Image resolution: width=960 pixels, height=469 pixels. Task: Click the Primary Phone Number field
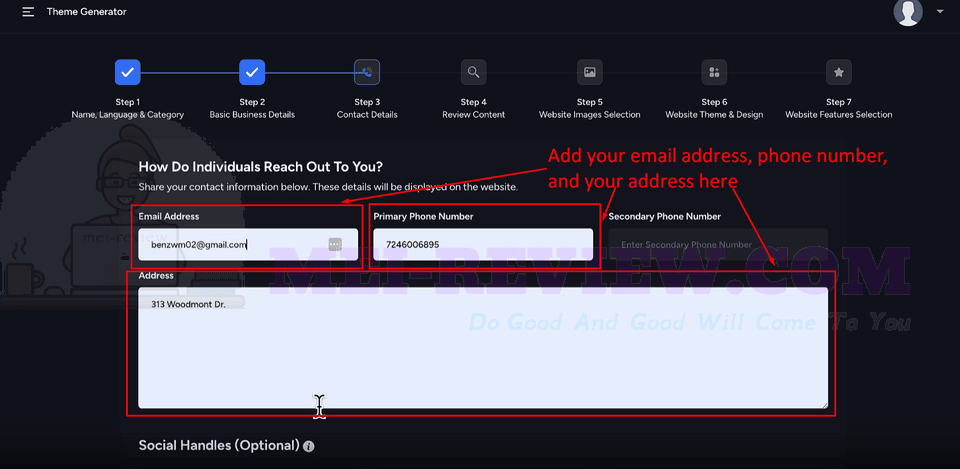483,244
